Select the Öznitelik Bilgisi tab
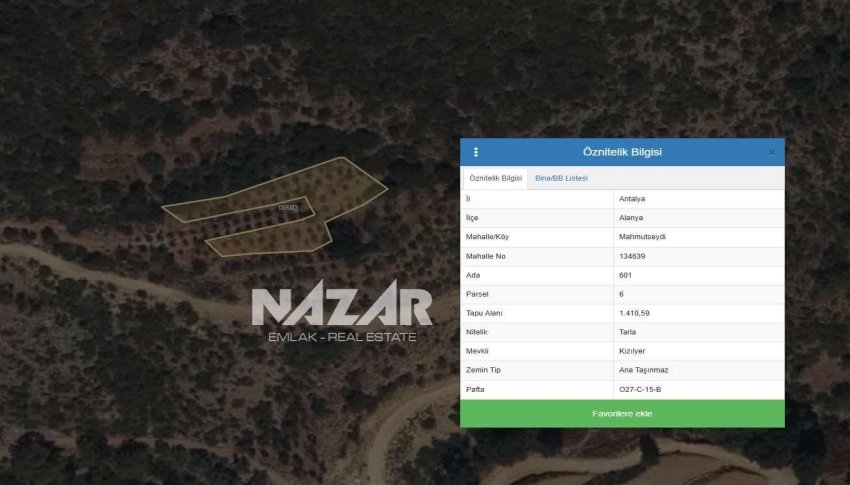The height and width of the screenshot is (485, 850). (496, 178)
